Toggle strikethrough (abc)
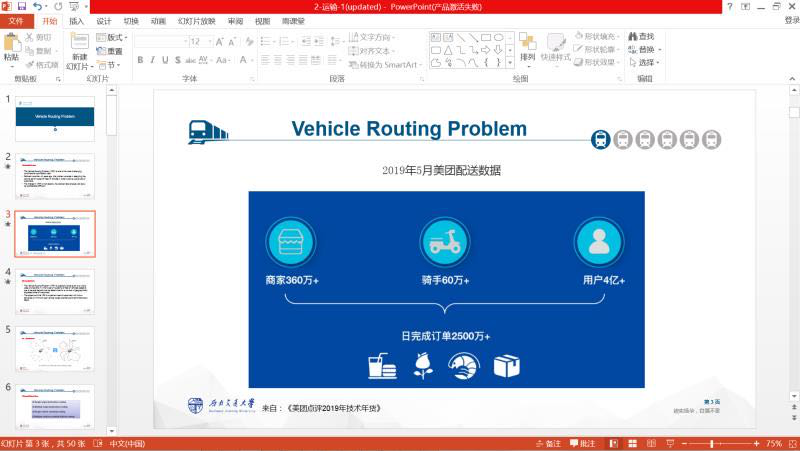 coord(191,60)
